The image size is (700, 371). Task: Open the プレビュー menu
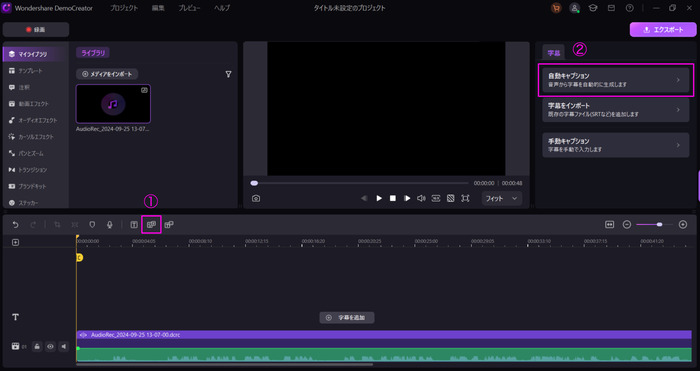(189, 8)
